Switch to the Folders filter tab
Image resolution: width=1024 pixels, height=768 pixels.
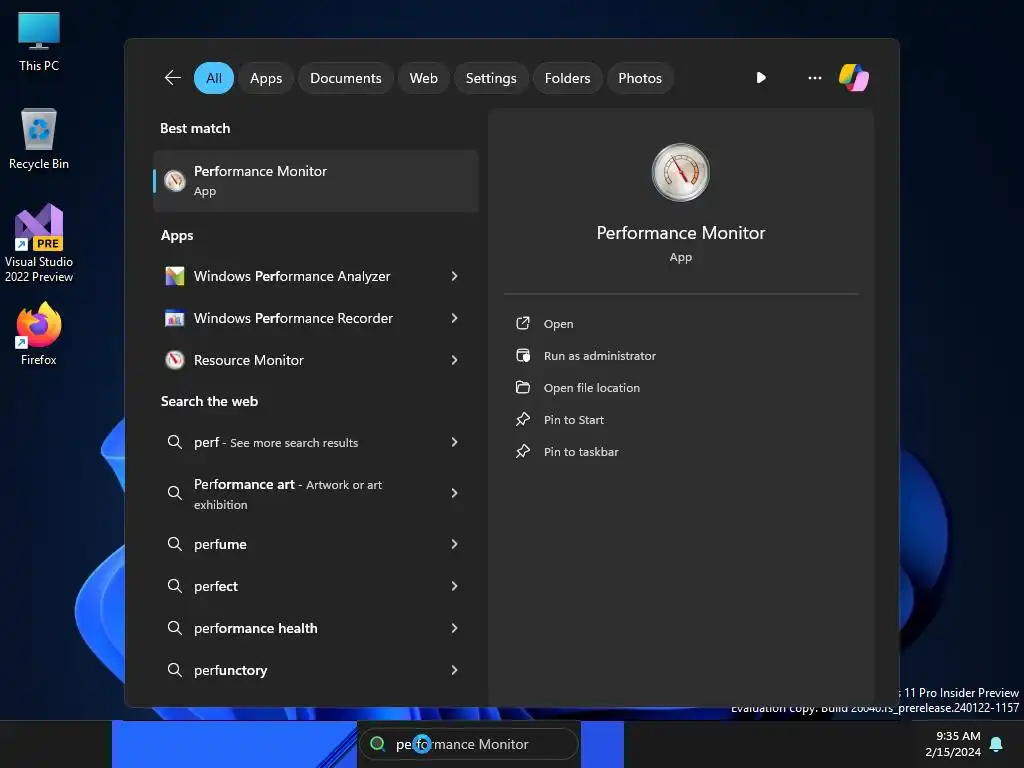click(x=567, y=78)
